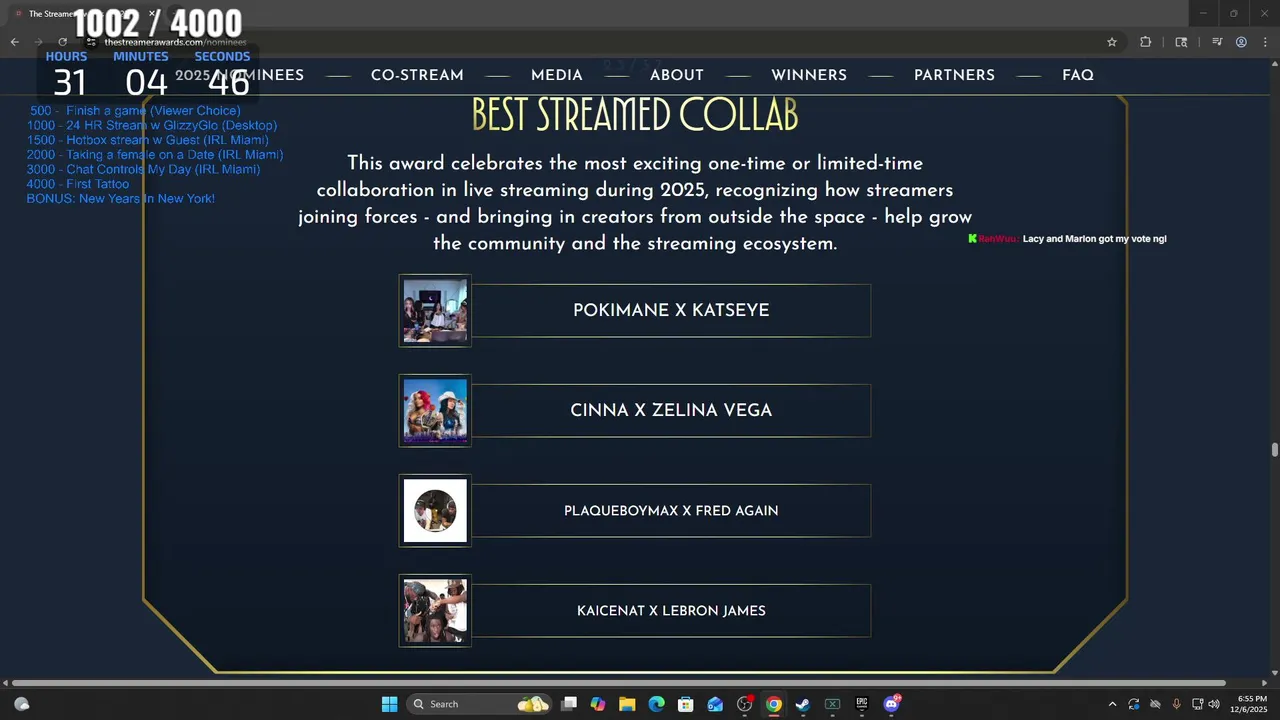Click the vertical scrollbar down arrow
This screenshot has width=1280, height=720.
1274,672
